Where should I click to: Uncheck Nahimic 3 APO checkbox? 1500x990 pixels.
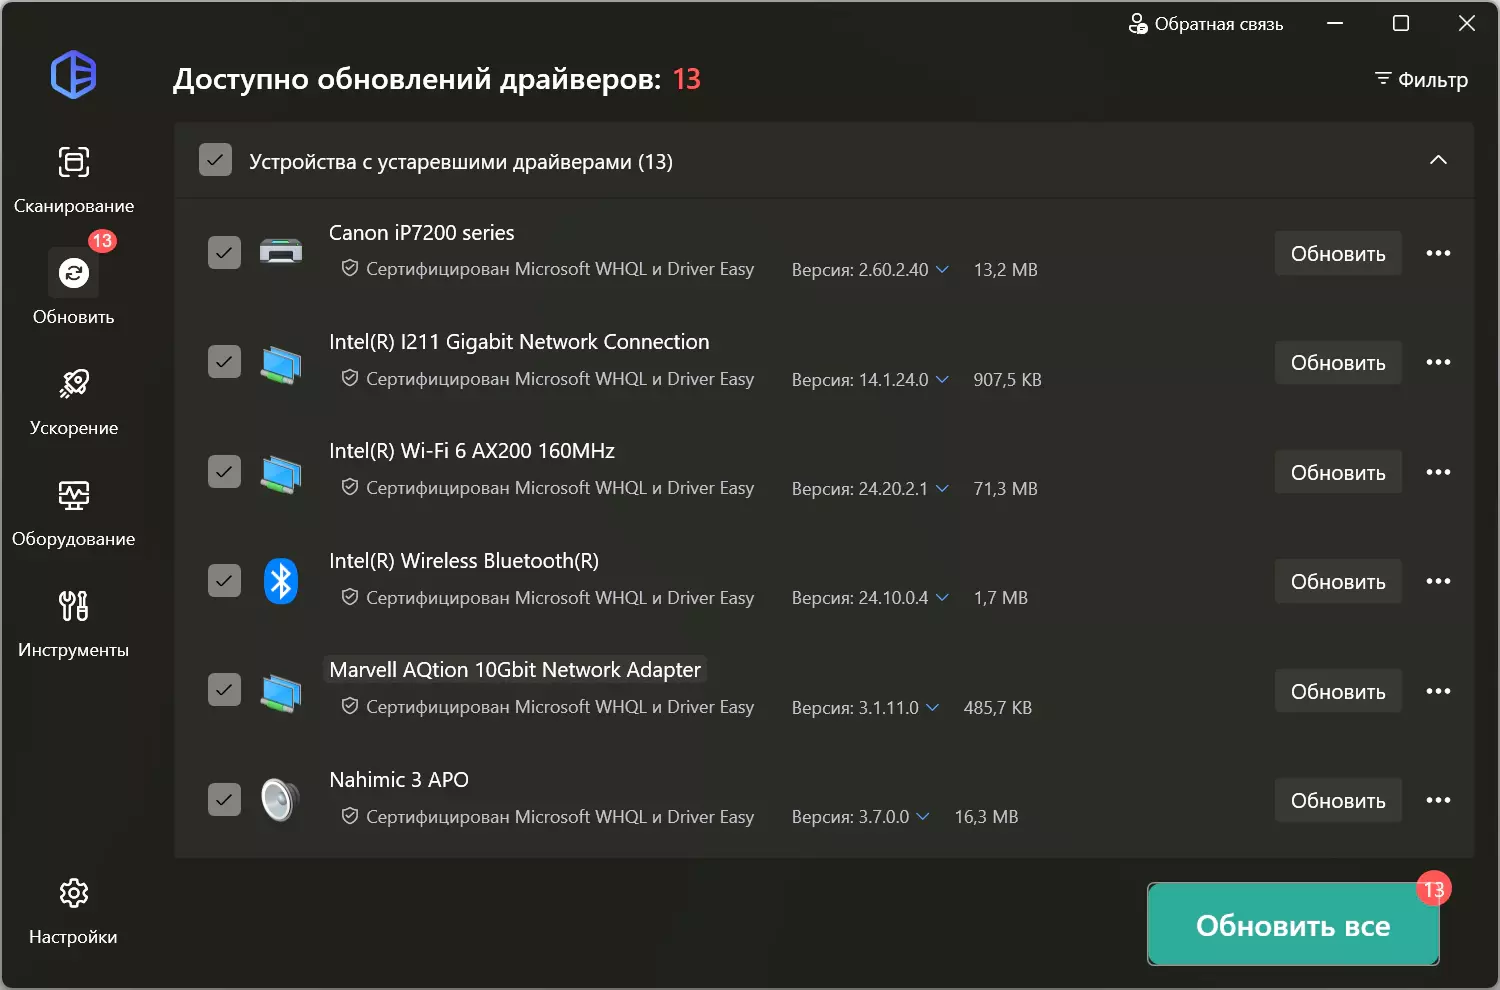[x=224, y=799]
